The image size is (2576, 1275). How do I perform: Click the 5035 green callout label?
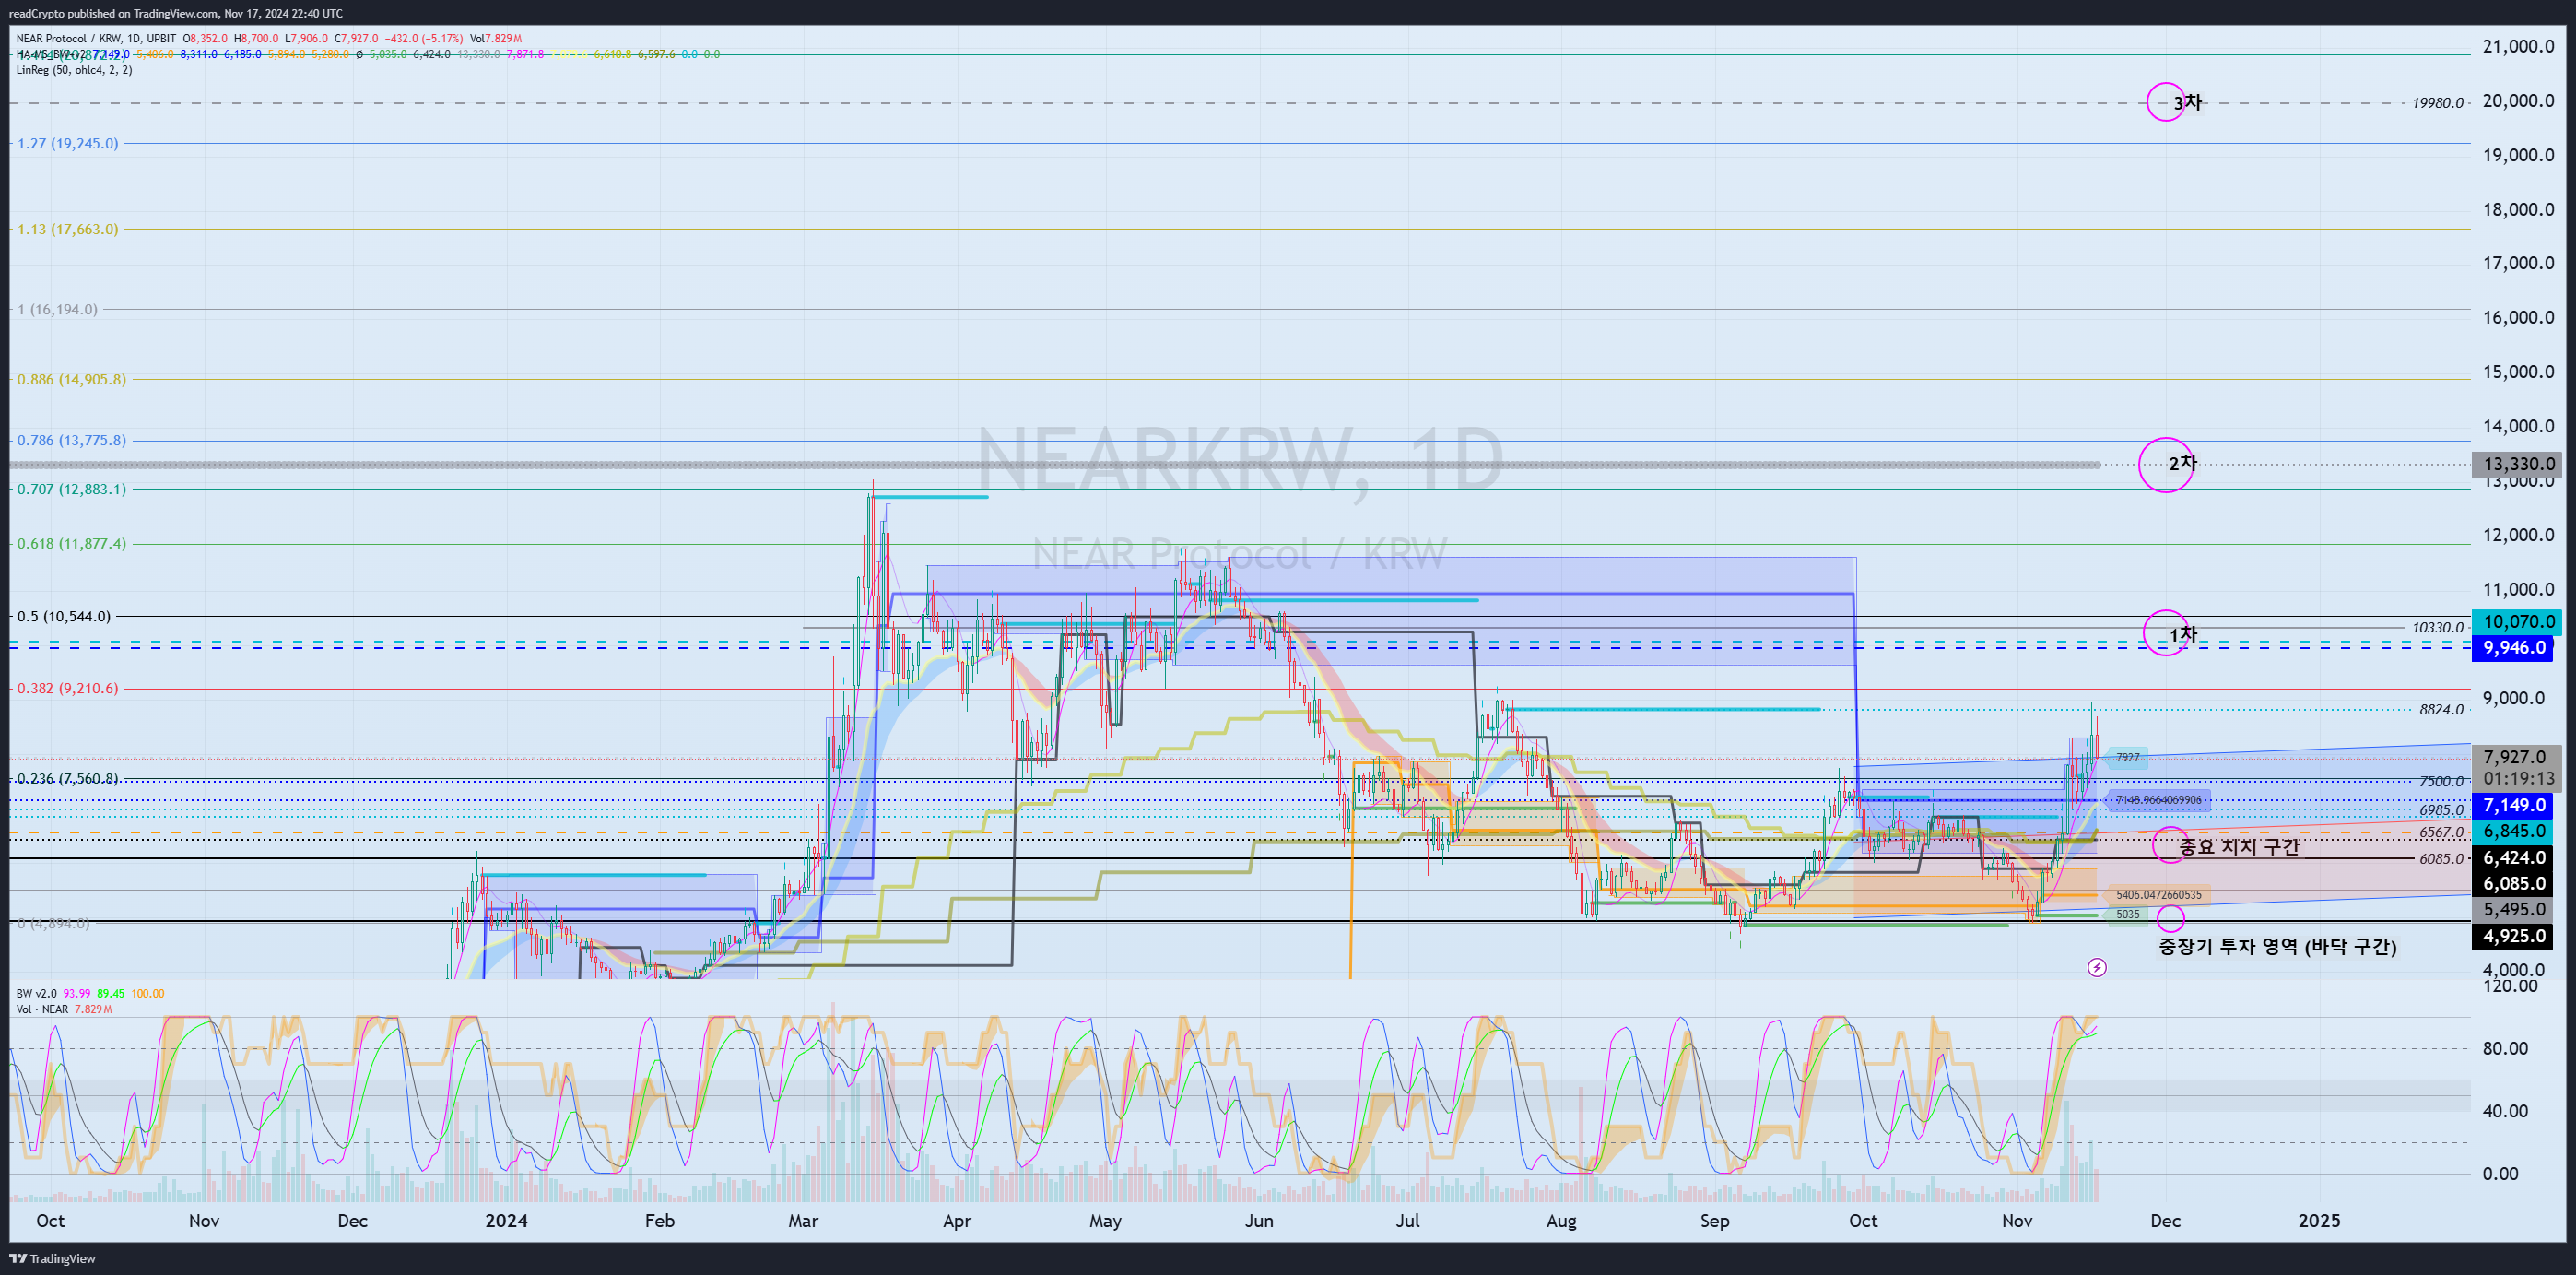pyautogui.click(x=2128, y=914)
